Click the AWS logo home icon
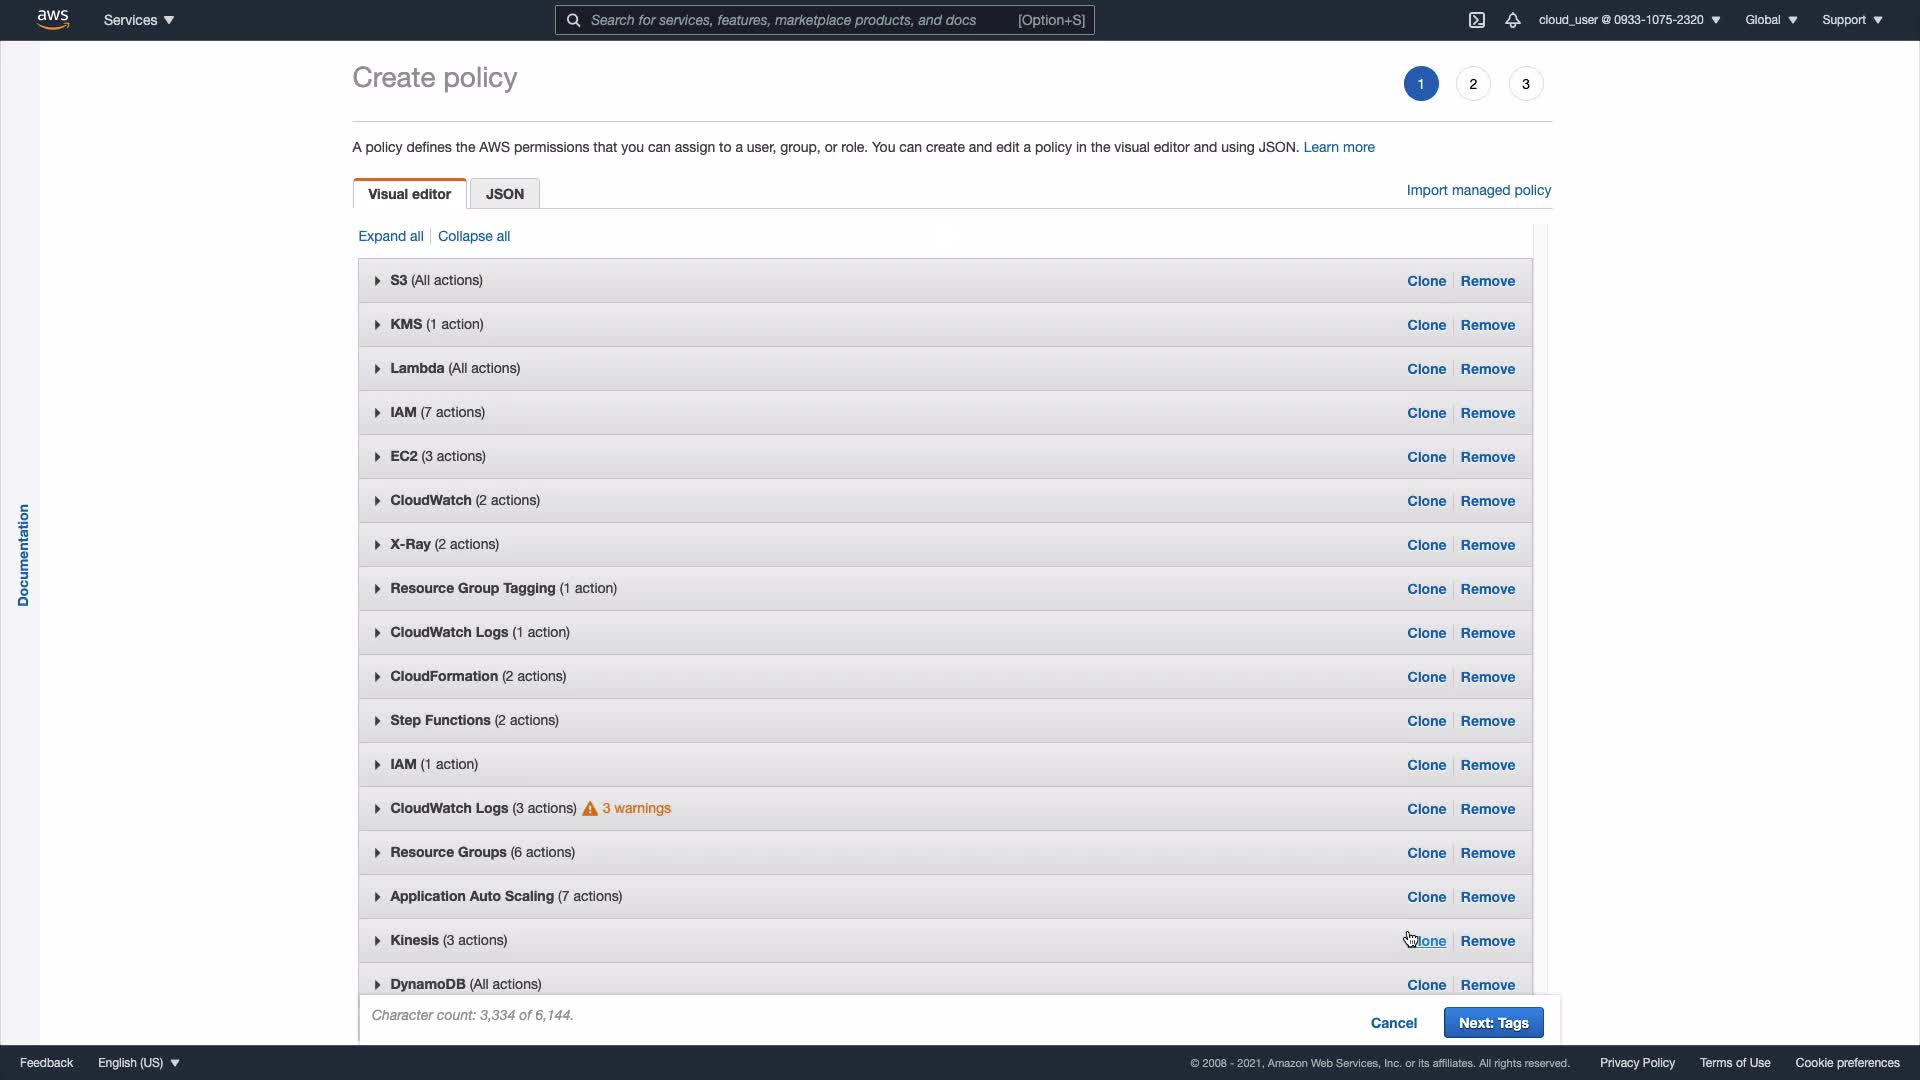The width and height of the screenshot is (1920, 1080). point(53,20)
